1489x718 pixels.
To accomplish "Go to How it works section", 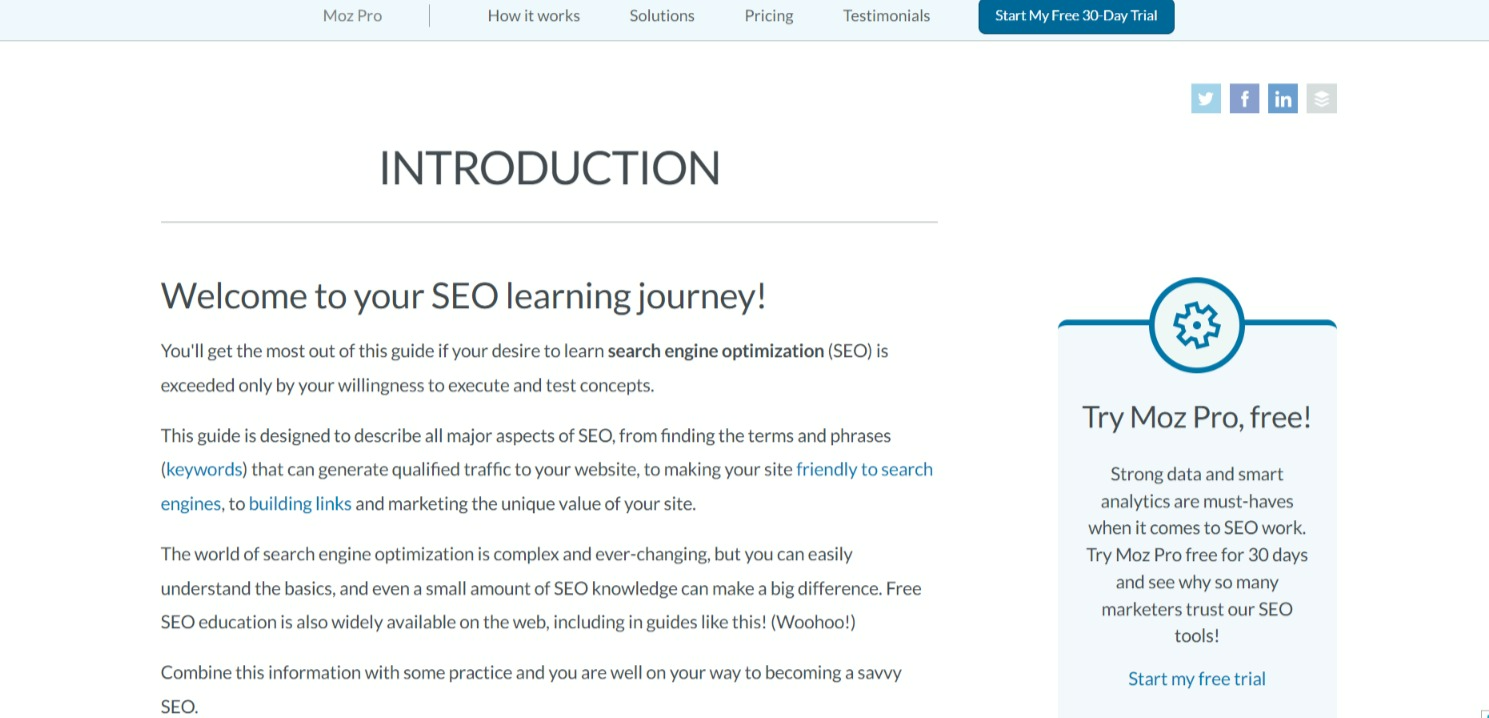I will (x=533, y=16).
